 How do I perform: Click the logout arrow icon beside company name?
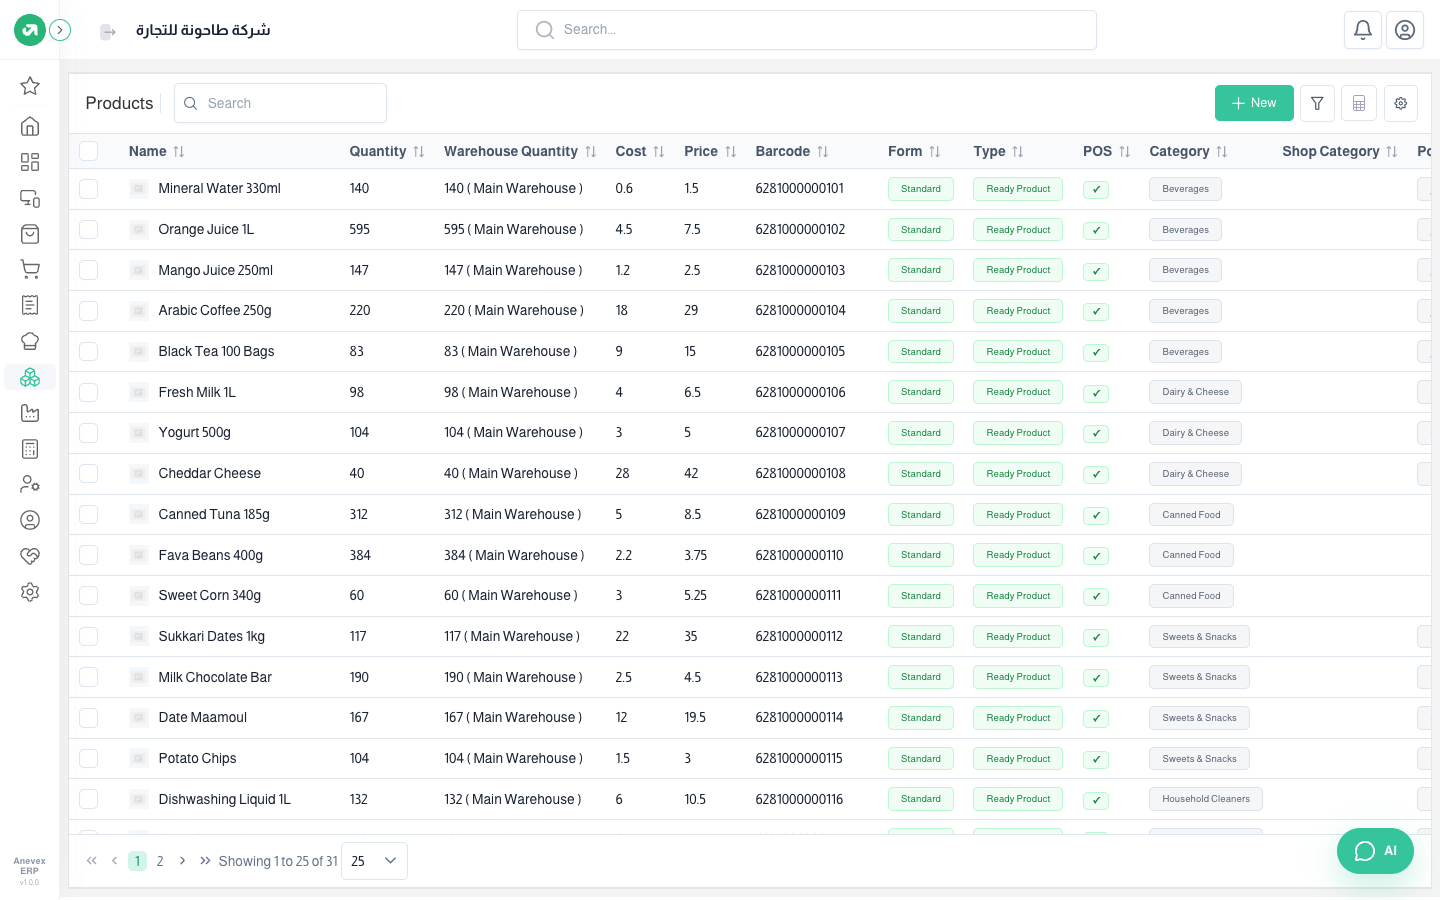coord(108,32)
